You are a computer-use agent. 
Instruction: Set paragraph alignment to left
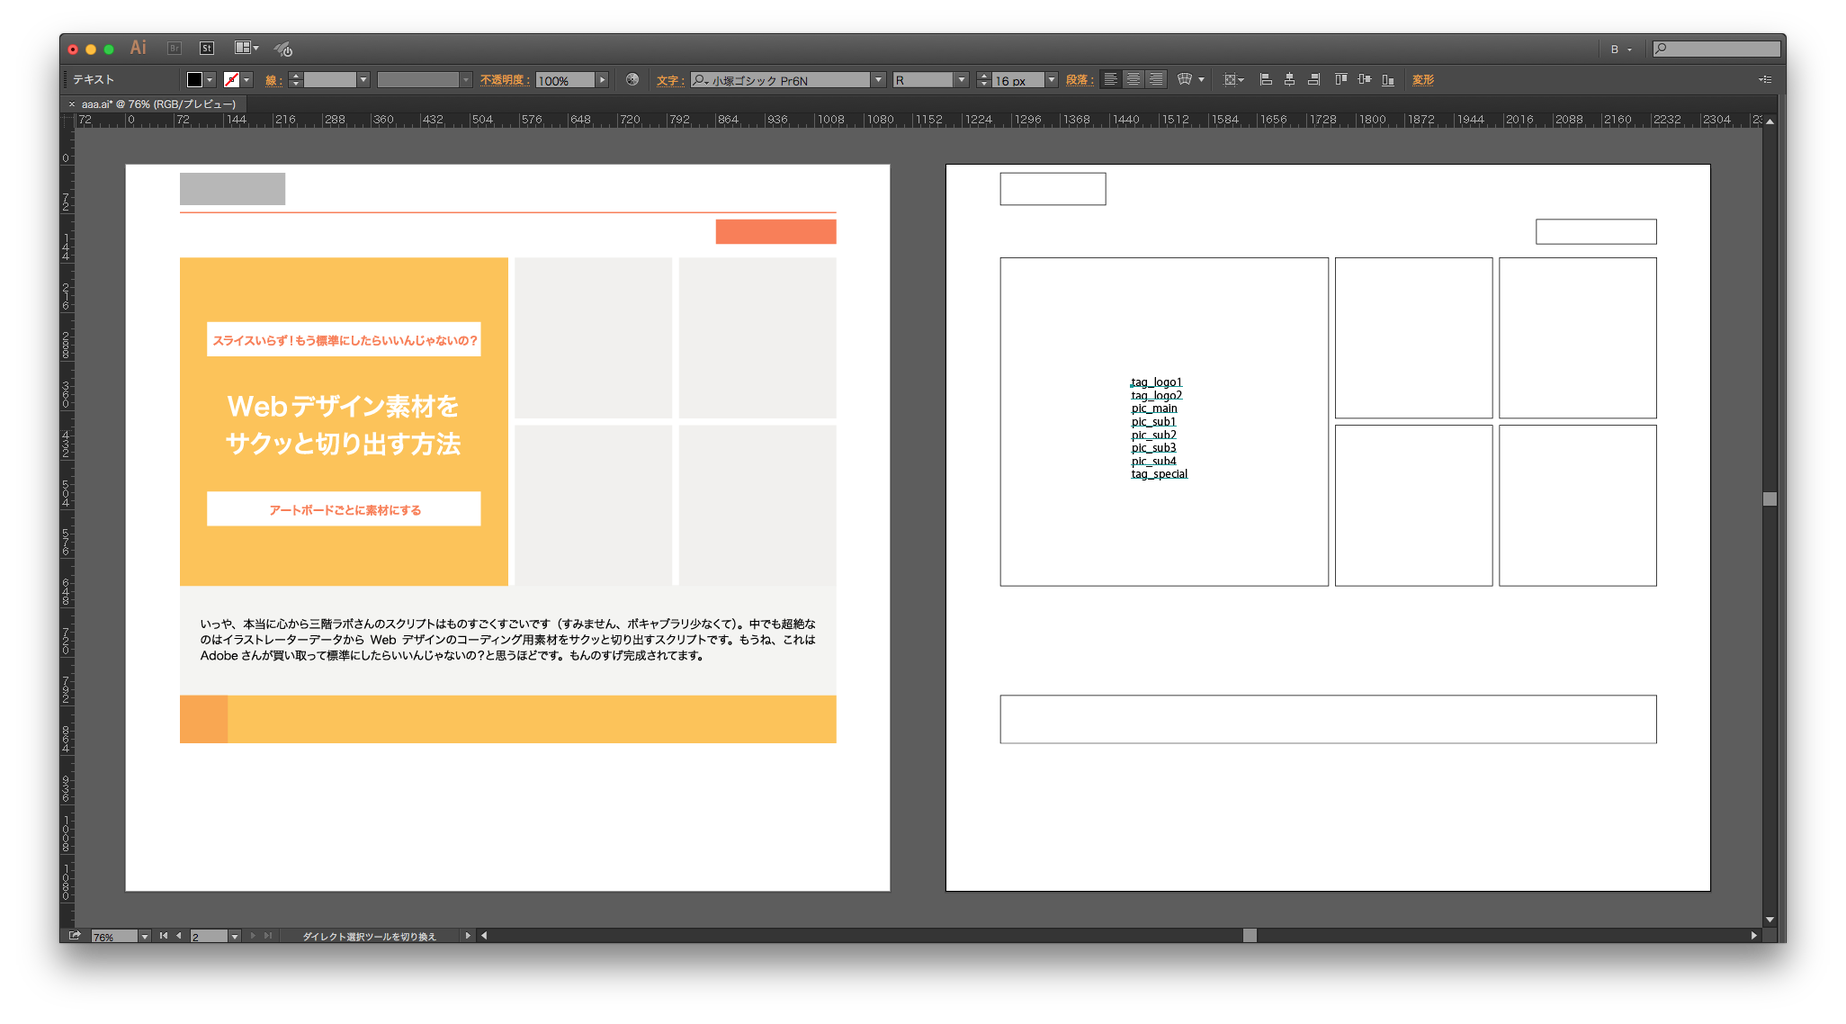(1110, 79)
